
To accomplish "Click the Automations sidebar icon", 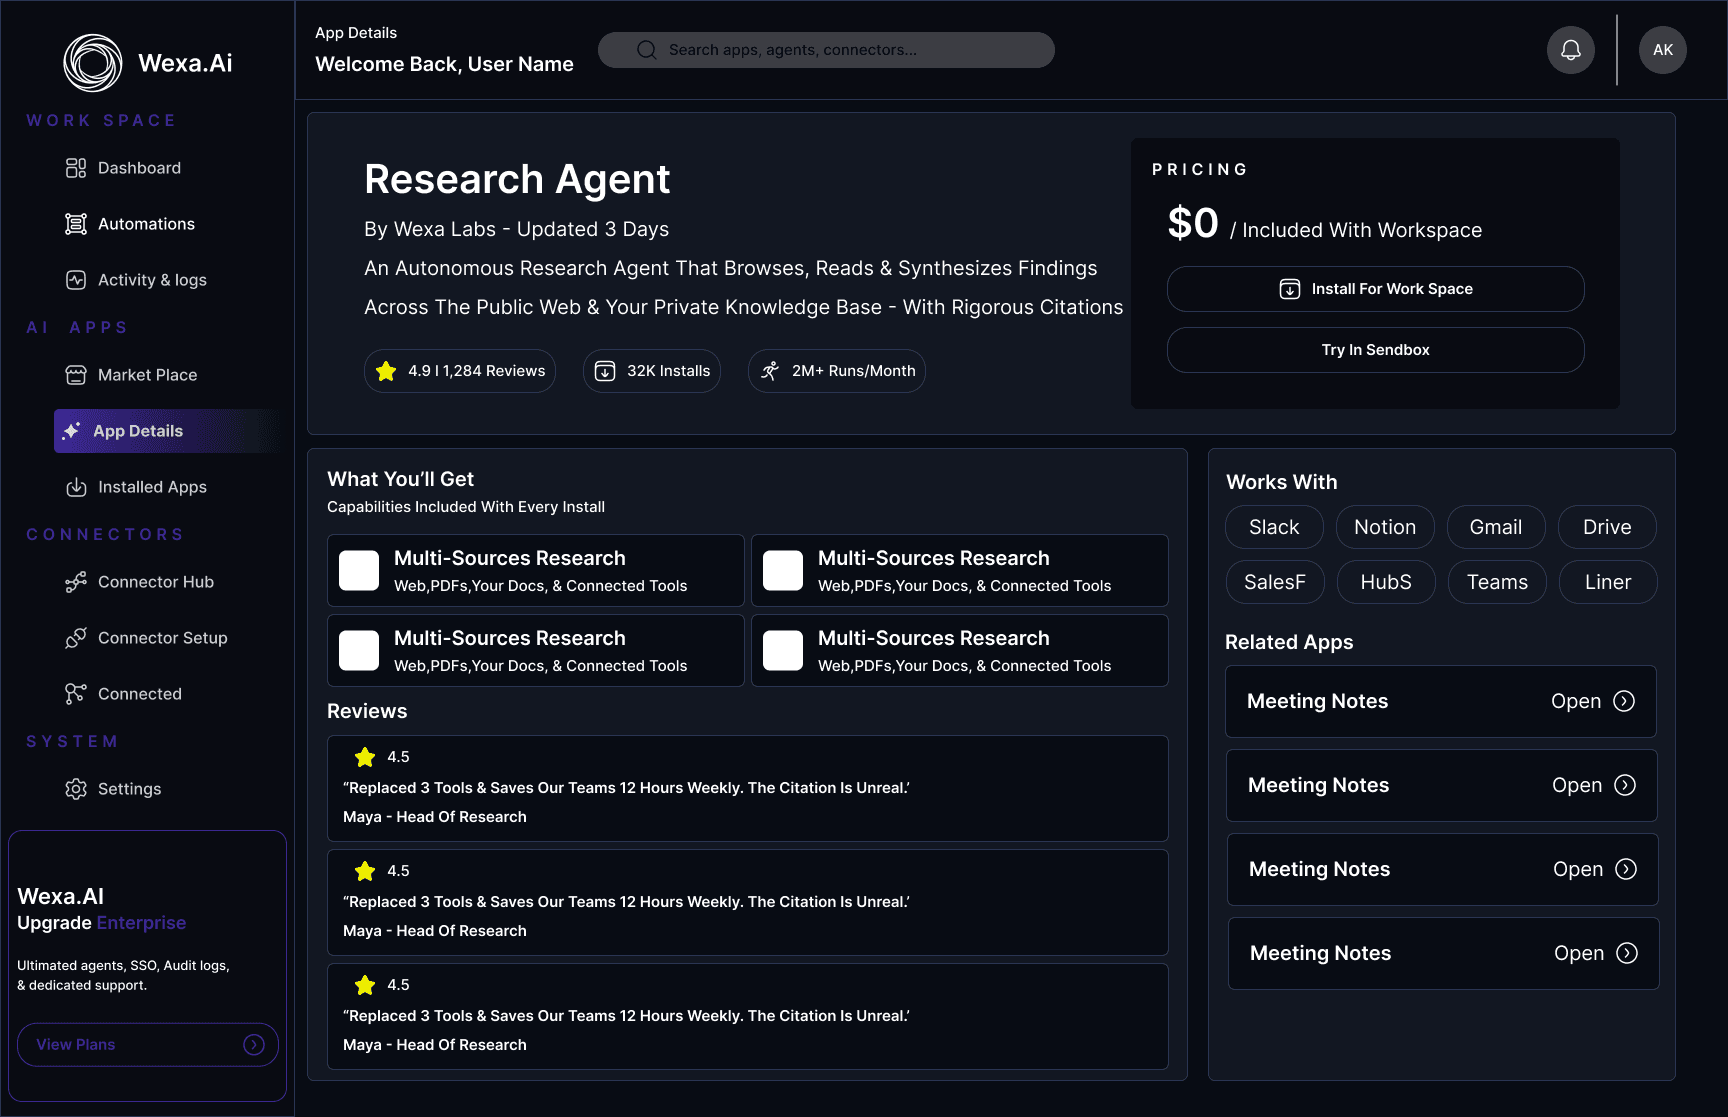I will [76, 224].
